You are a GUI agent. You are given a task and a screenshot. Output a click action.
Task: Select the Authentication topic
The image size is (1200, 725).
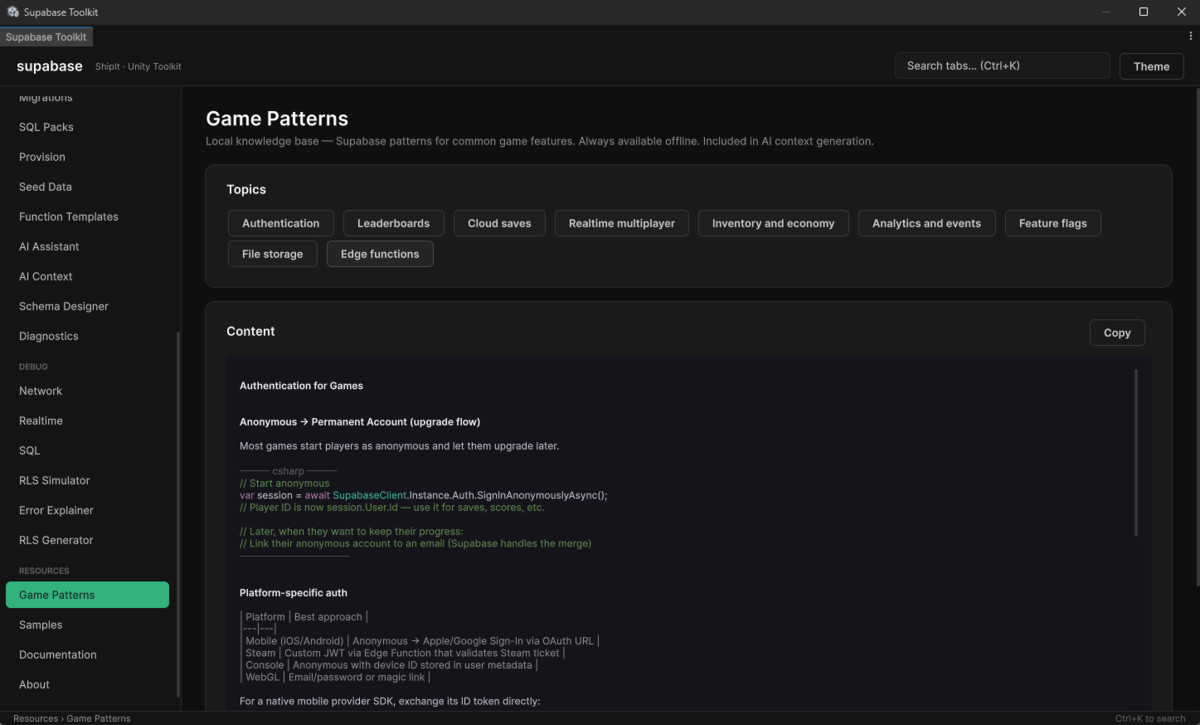tap(281, 223)
